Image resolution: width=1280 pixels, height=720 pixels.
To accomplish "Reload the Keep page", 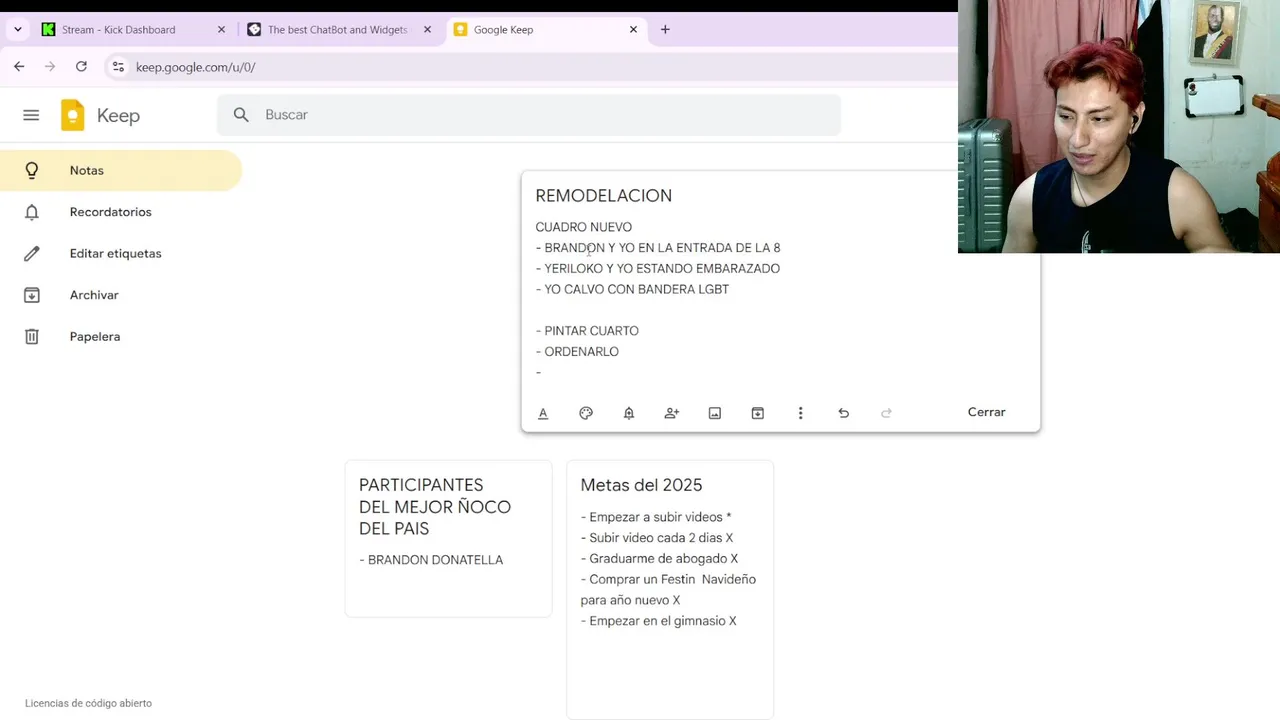I will [81, 67].
